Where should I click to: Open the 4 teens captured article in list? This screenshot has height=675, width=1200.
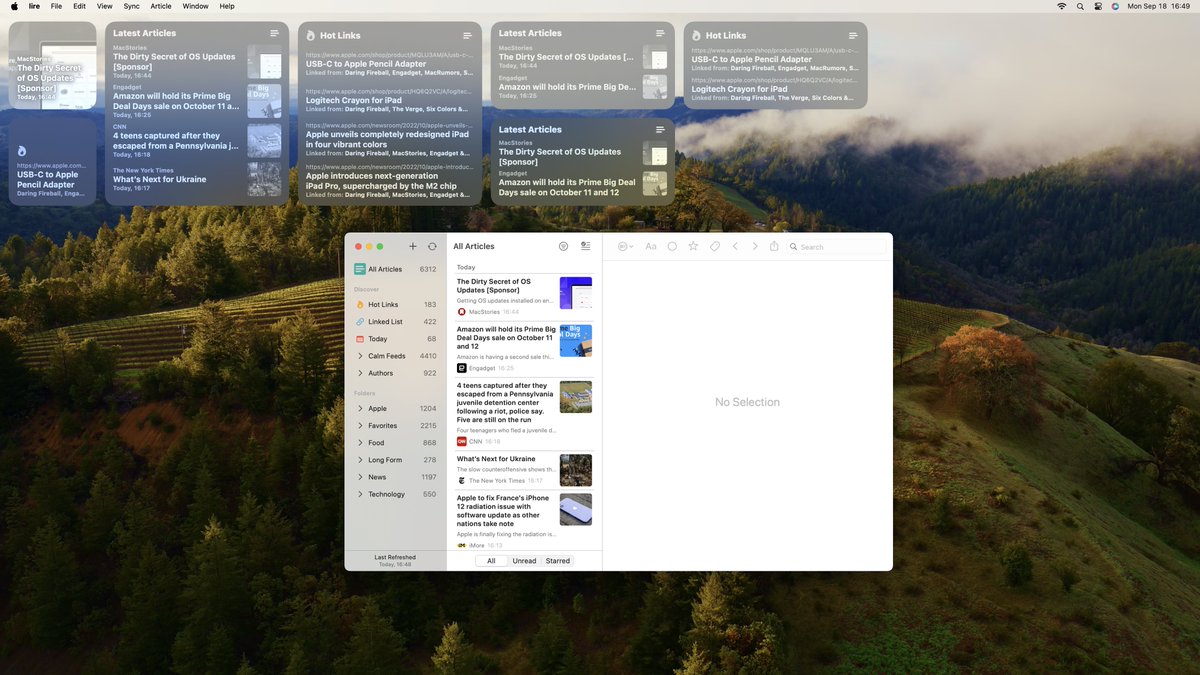pos(524,413)
